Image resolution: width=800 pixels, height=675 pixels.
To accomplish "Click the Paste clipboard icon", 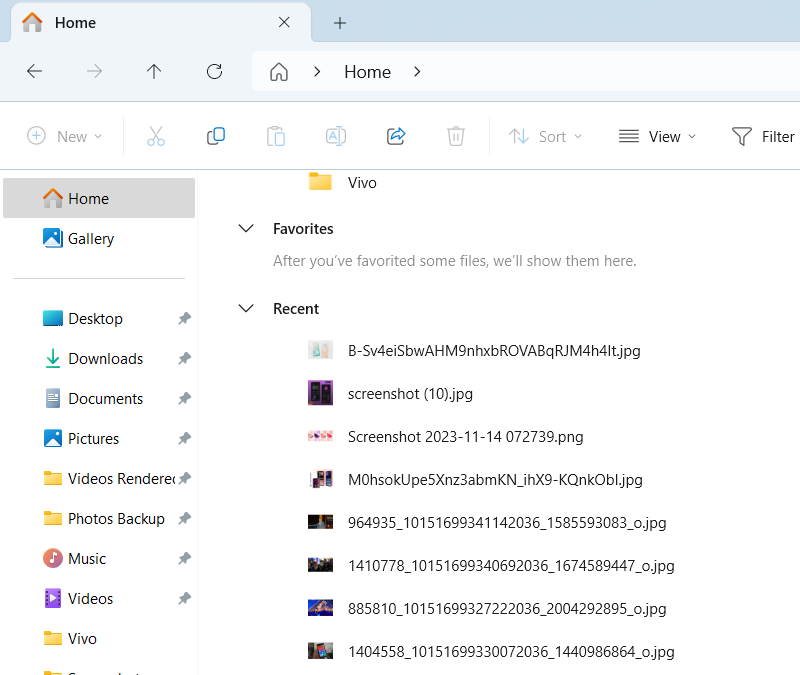I will pyautogui.click(x=276, y=136).
